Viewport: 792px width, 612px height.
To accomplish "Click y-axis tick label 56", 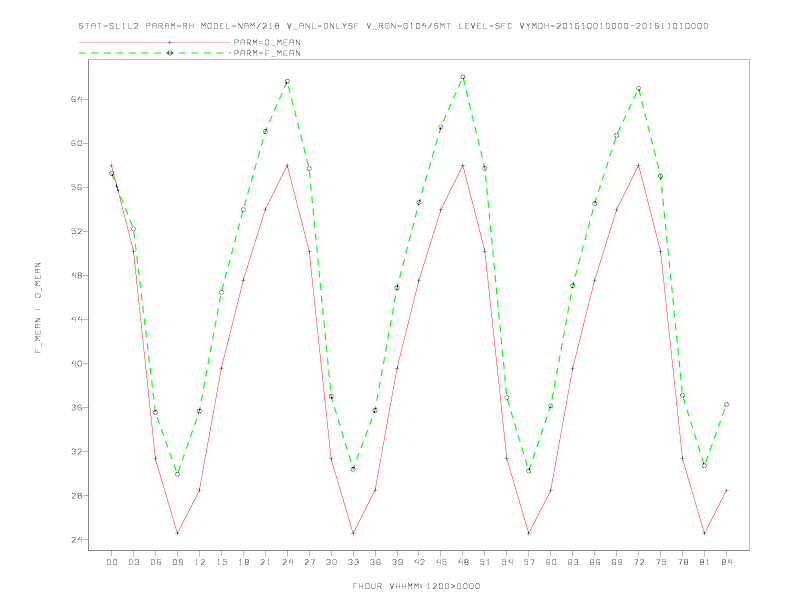I will pyautogui.click(x=77, y=187).
